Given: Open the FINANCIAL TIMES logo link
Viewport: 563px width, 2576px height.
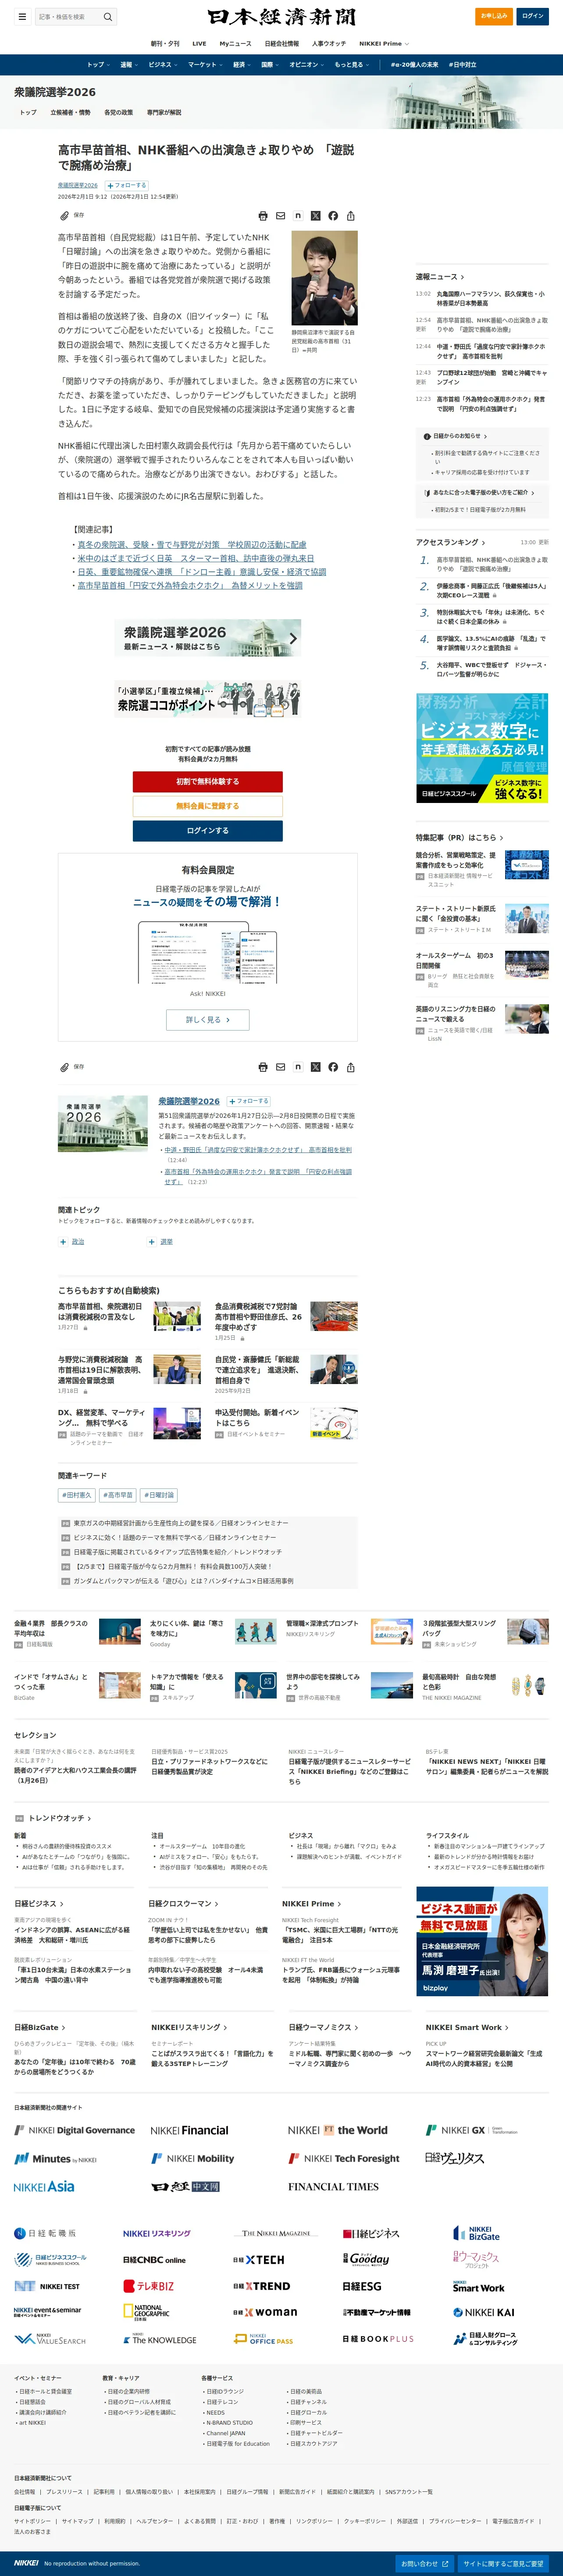Looking at the screenshot, I should 333,2187.
